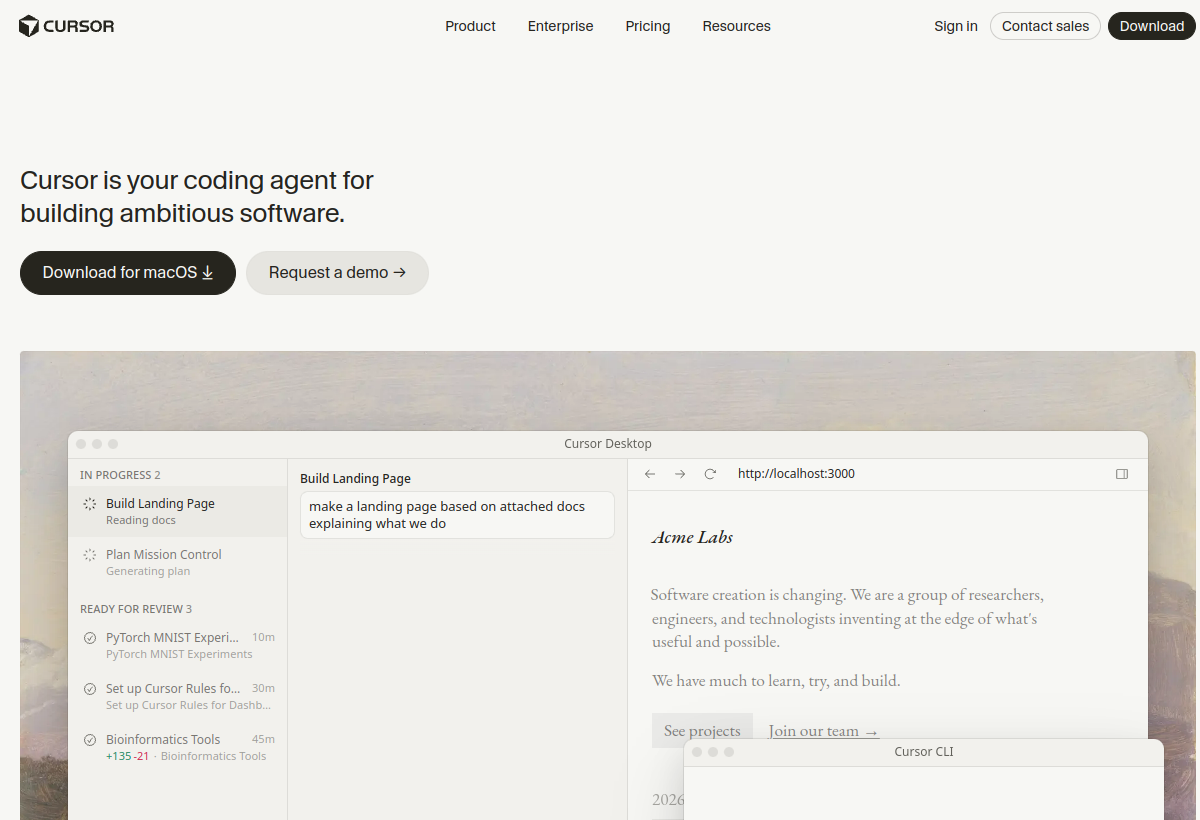This screenshot has width=1200, height=820.
Task: Select Plan Mission Control task
Action: click(x=178, y=562)
